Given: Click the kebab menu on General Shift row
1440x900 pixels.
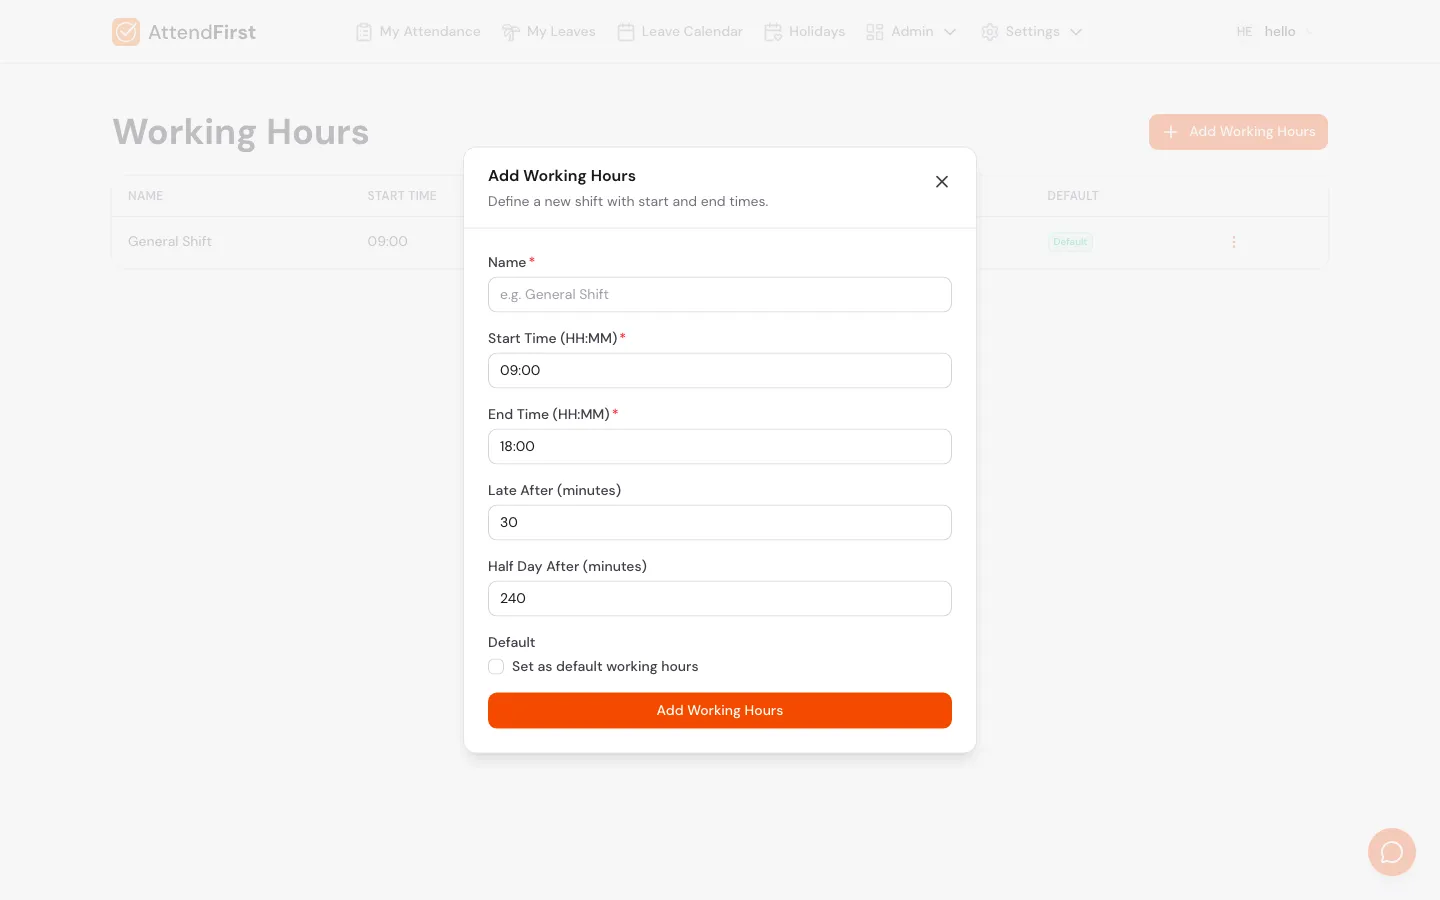Looking at the screenshot, I should [x=1233, y=242].
